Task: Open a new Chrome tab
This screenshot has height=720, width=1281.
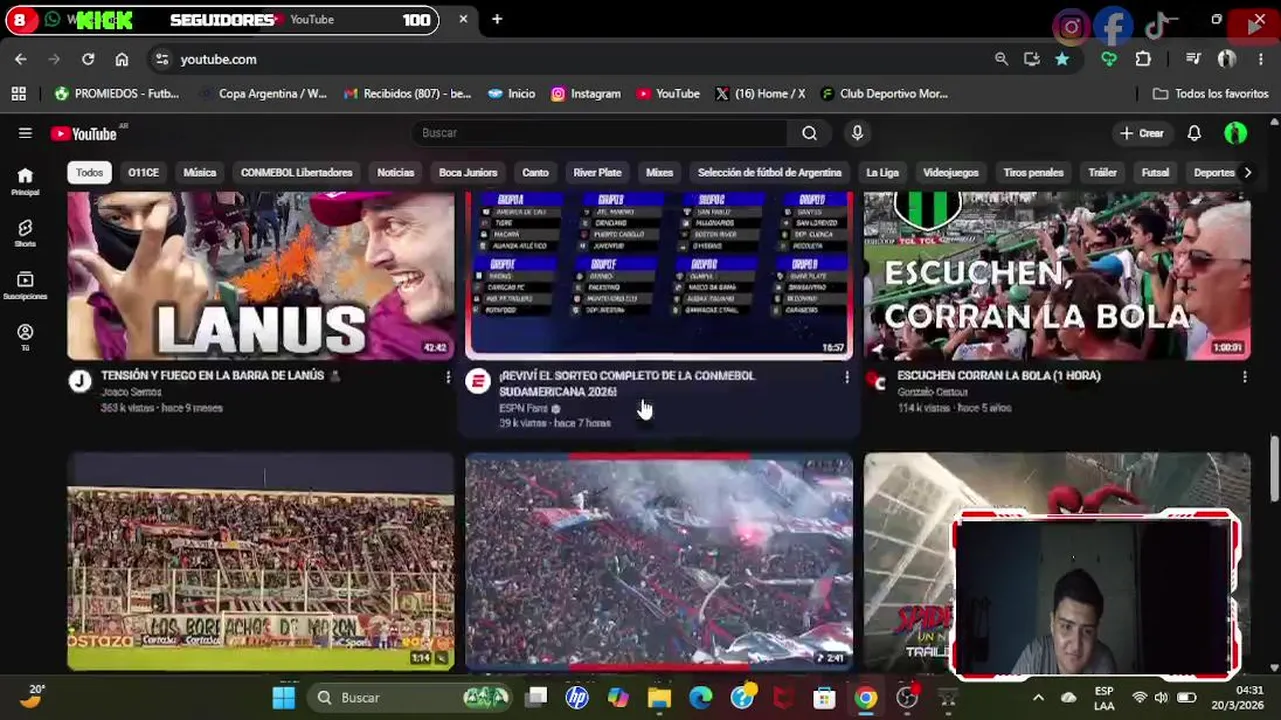Action: (497, 19)
